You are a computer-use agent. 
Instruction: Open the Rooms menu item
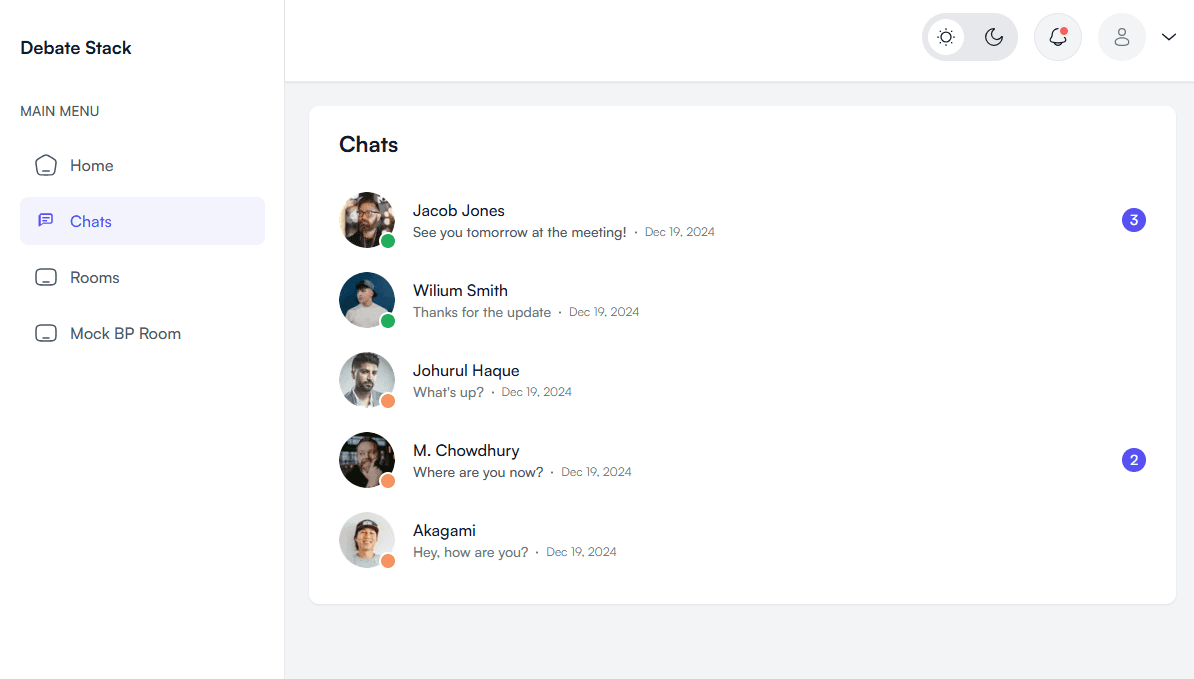click(x=95, y=278)
